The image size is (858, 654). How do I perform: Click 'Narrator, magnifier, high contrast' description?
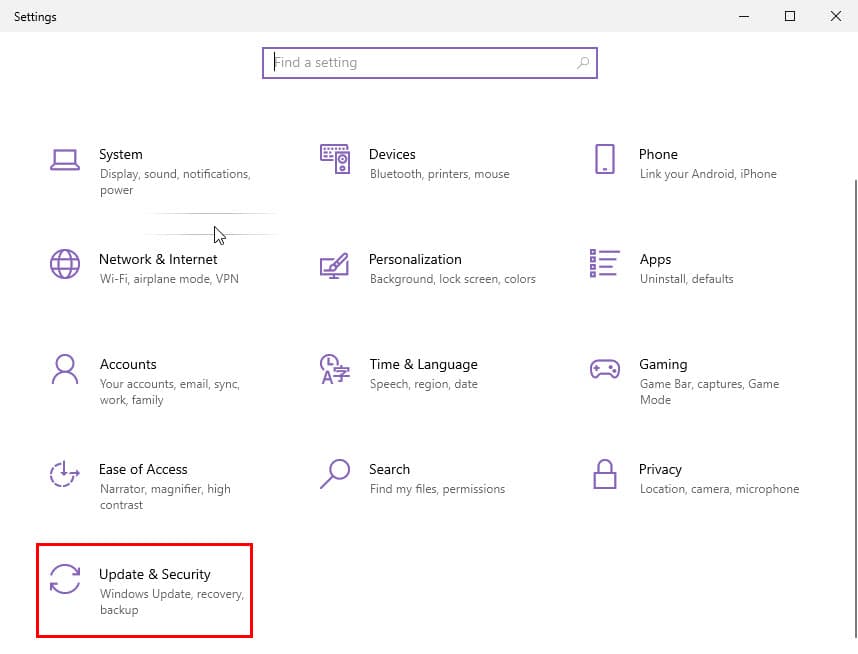click(165, 497)
